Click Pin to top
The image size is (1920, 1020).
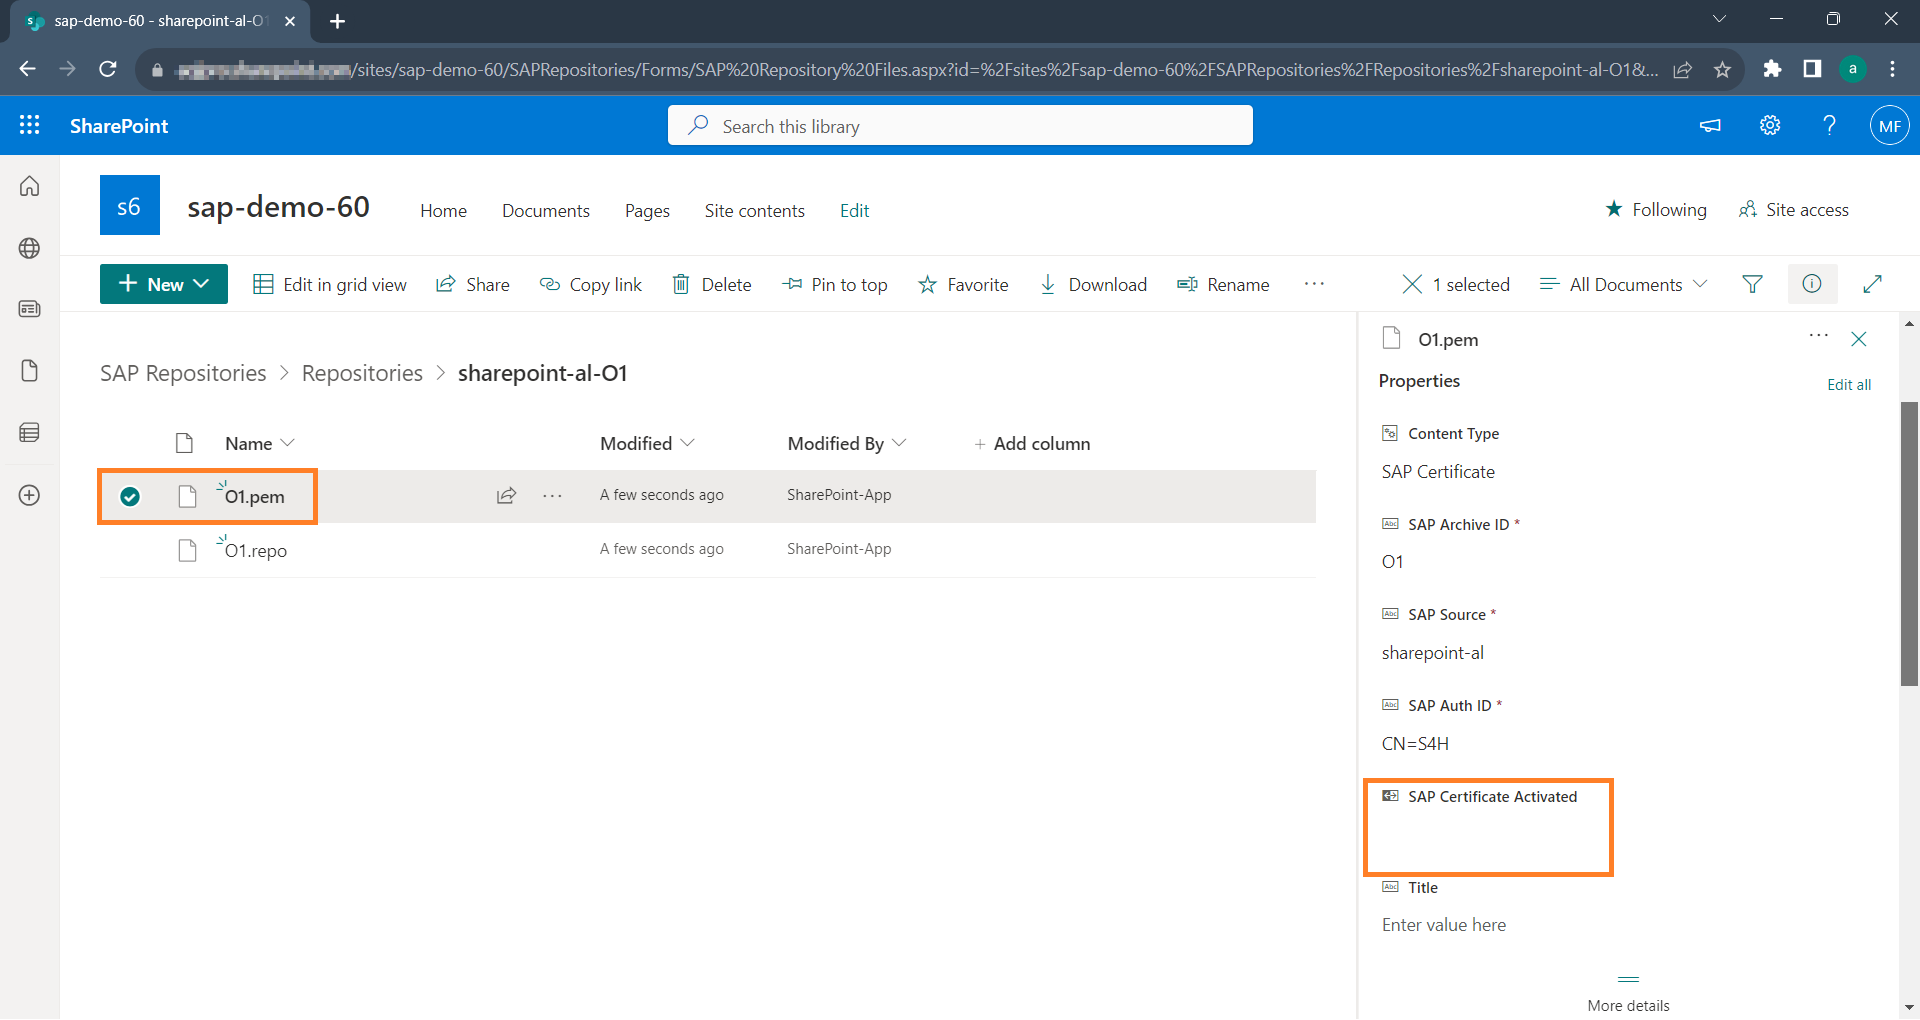pyautogui.click(x=835, y=284)
